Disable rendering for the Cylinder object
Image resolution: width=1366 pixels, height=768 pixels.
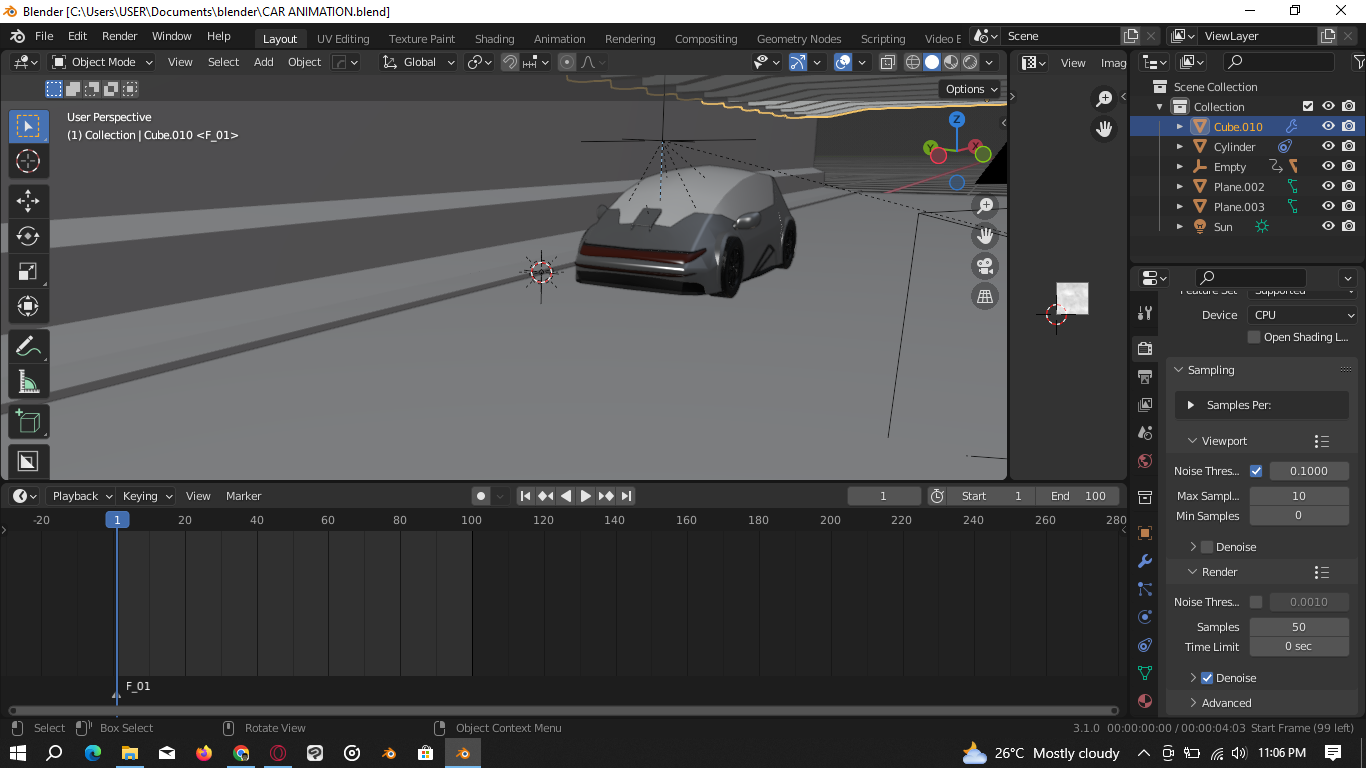click(1349, 146)
